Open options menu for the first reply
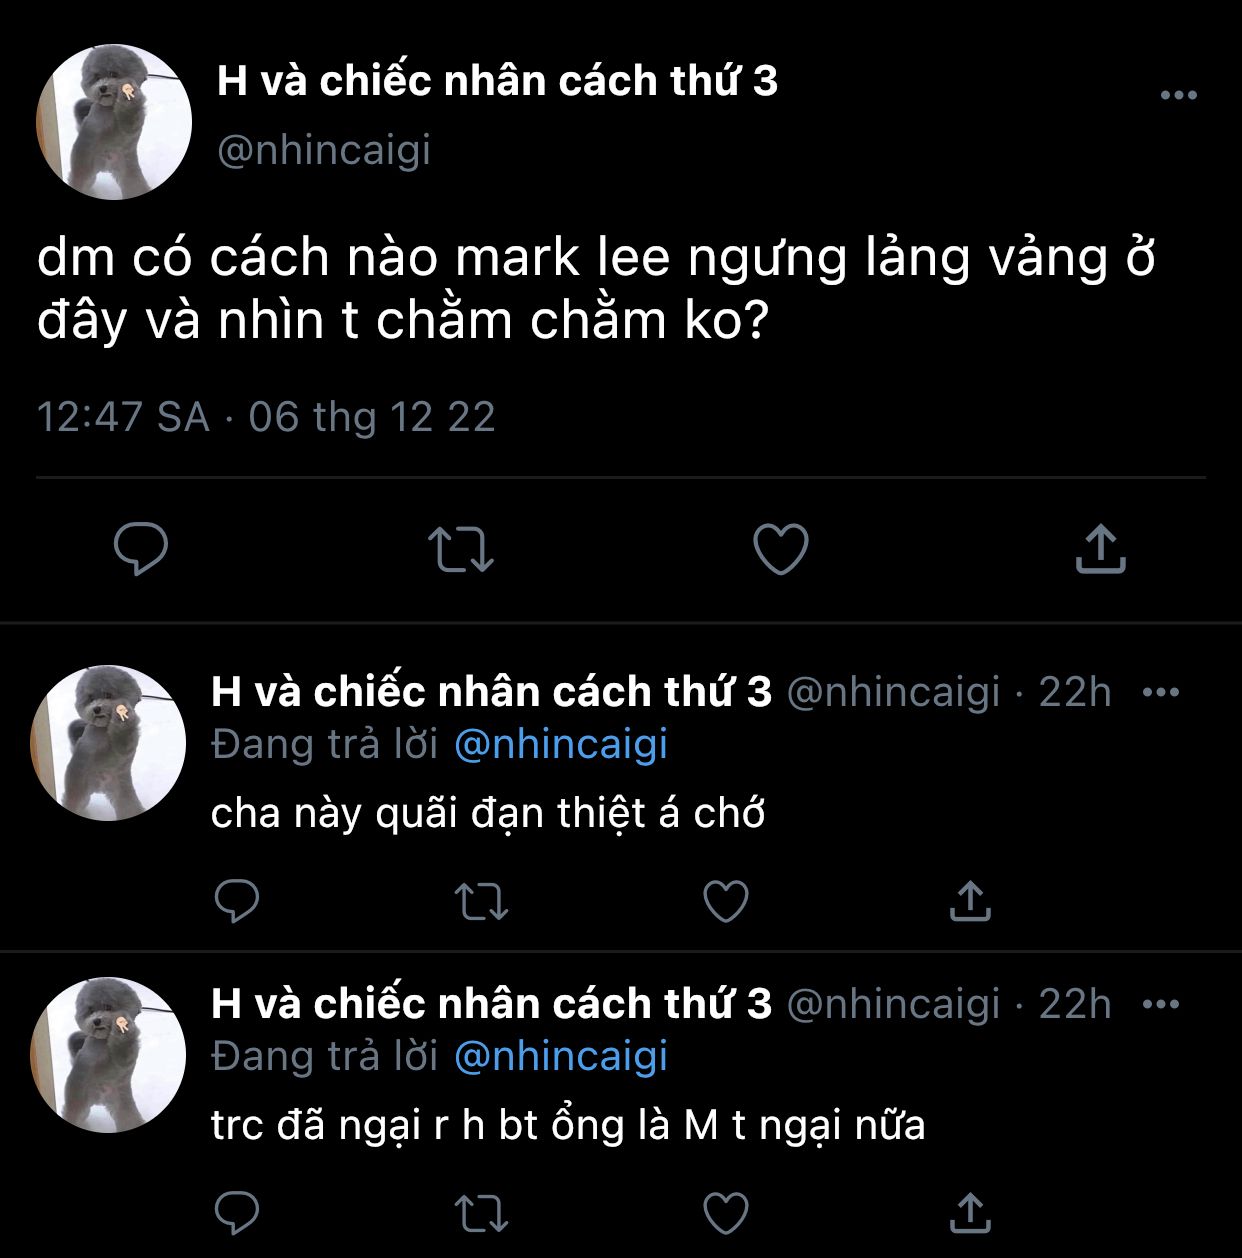Viewport: 1242px width, 1258px height. (1160, 692)
